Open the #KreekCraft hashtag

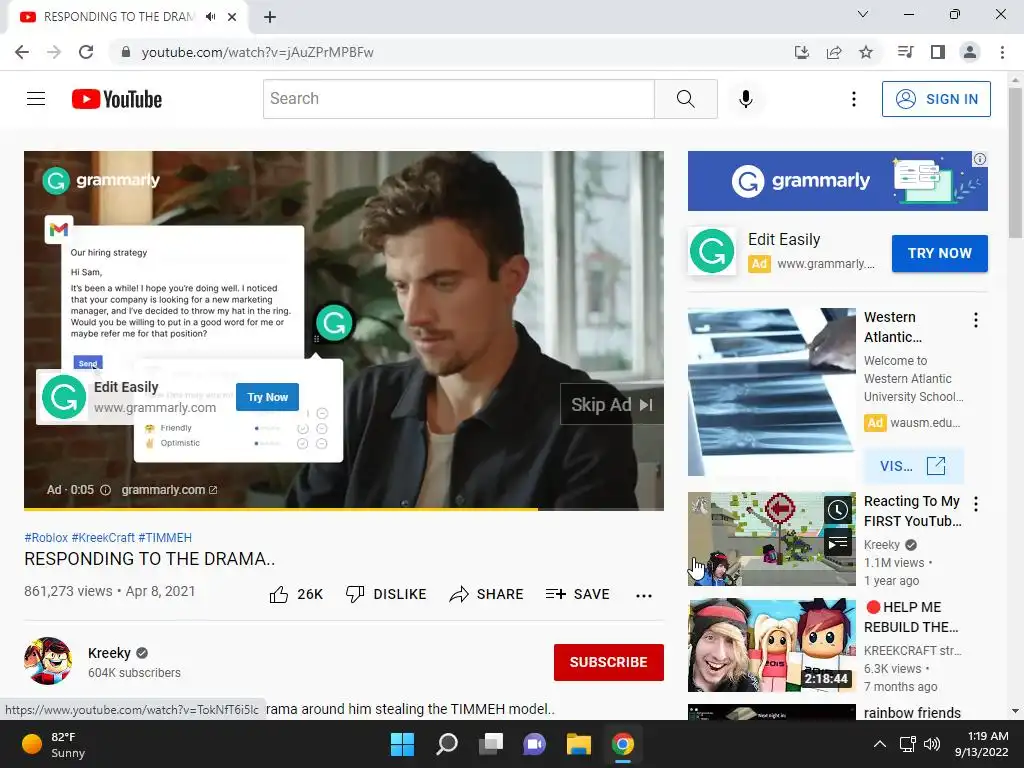tap(103, 537)
